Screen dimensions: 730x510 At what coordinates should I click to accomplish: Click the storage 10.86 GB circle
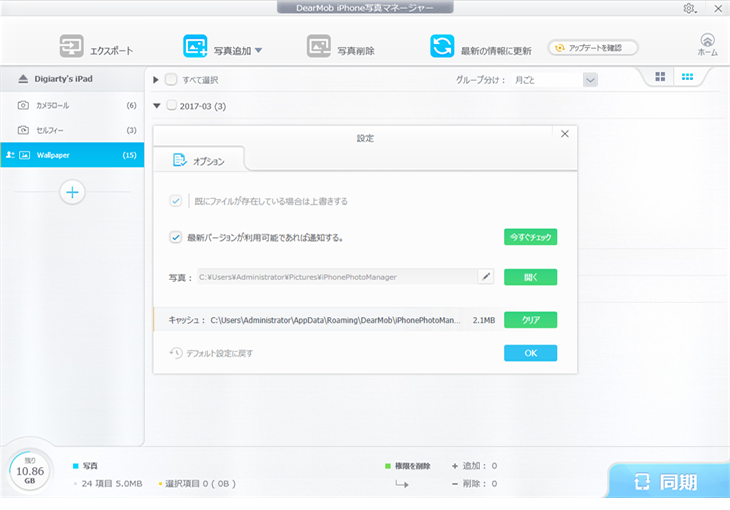pos(30,471)
